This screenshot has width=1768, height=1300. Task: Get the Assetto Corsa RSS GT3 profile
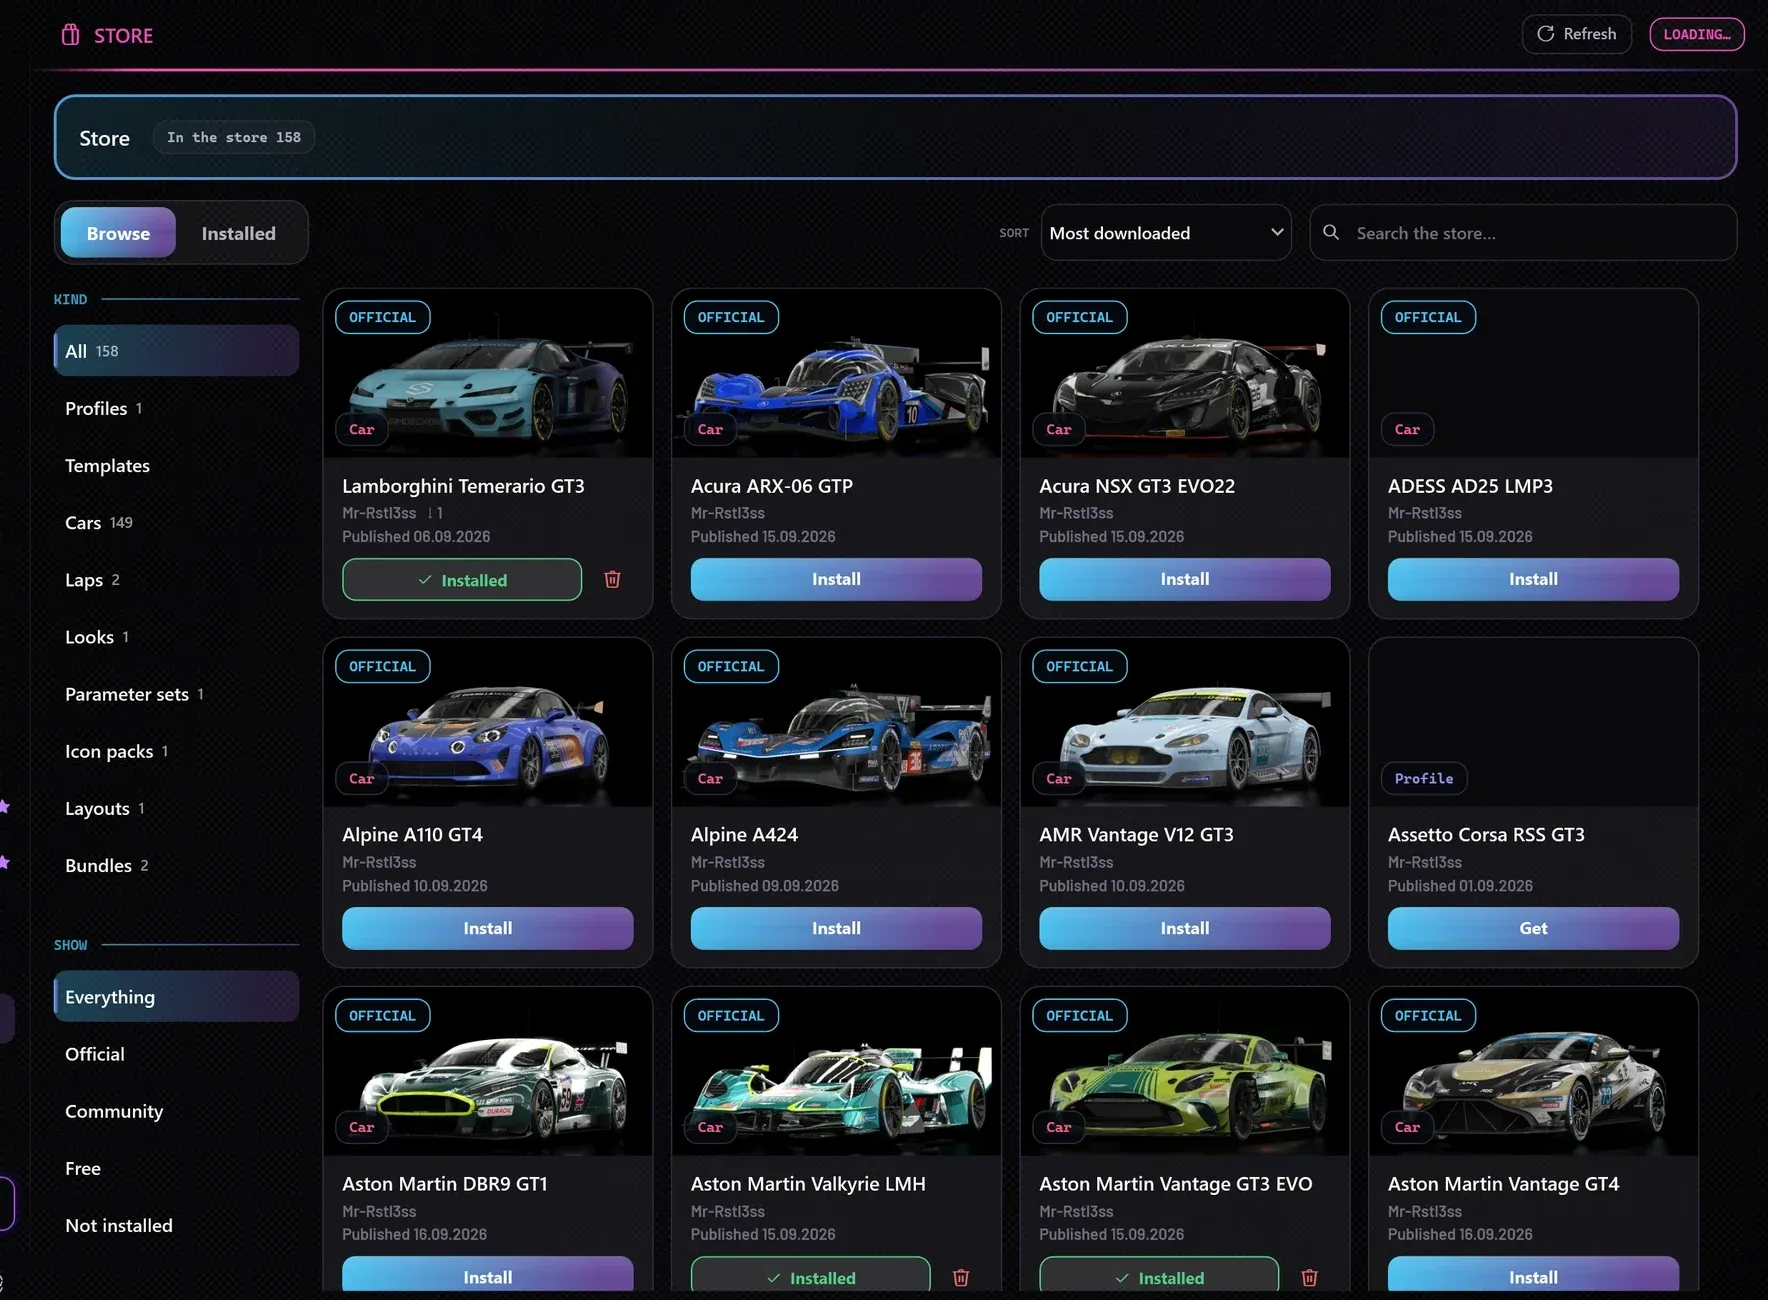click(1533, 928)
